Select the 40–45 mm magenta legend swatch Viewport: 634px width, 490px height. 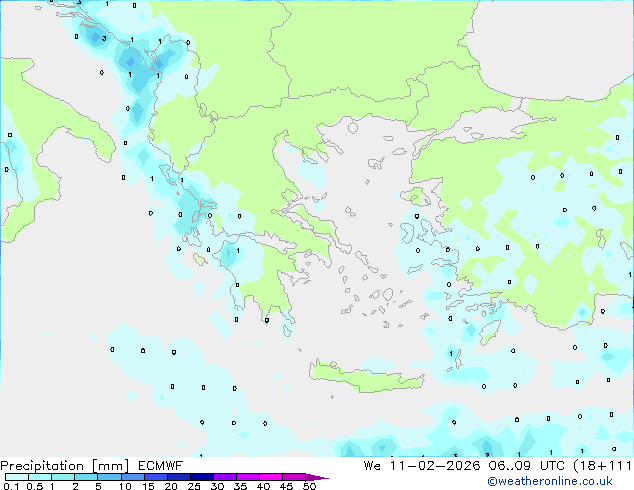coord(271,477)
